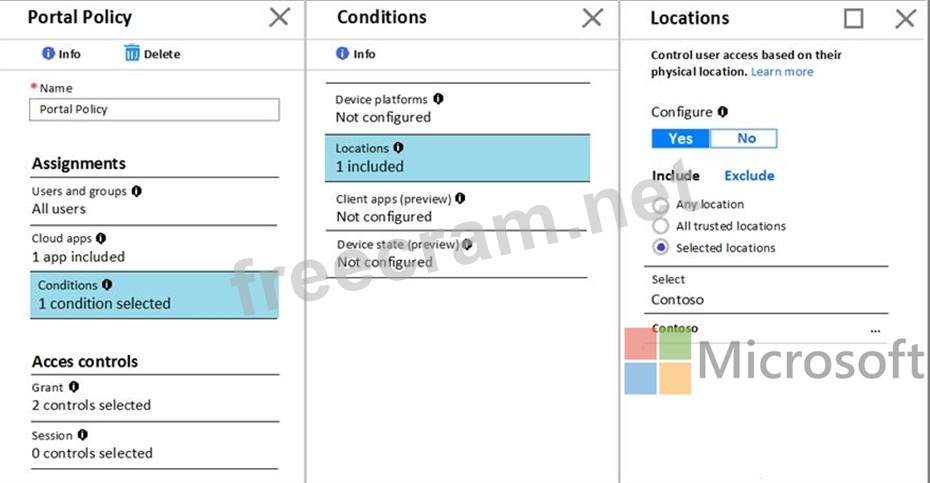Open the Locations condition row
930x483 pixels.
[457, 158]
